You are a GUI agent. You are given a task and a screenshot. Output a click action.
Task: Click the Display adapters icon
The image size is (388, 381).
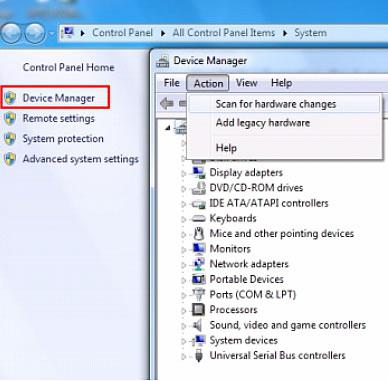pyautogui.click(x=199, y=172)
